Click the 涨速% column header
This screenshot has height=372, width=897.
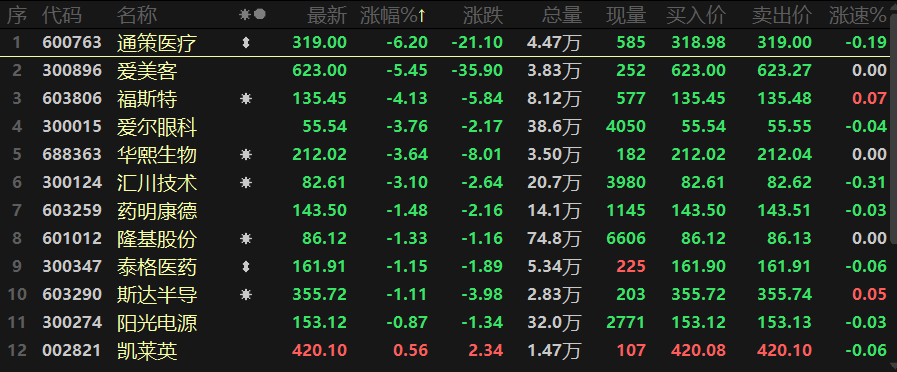(x=858, y=15)
